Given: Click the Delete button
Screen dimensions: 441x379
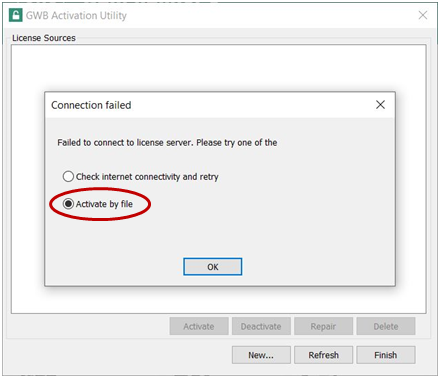Looking at the screenshot, I should pyautogui.click(x=386, y=326).
